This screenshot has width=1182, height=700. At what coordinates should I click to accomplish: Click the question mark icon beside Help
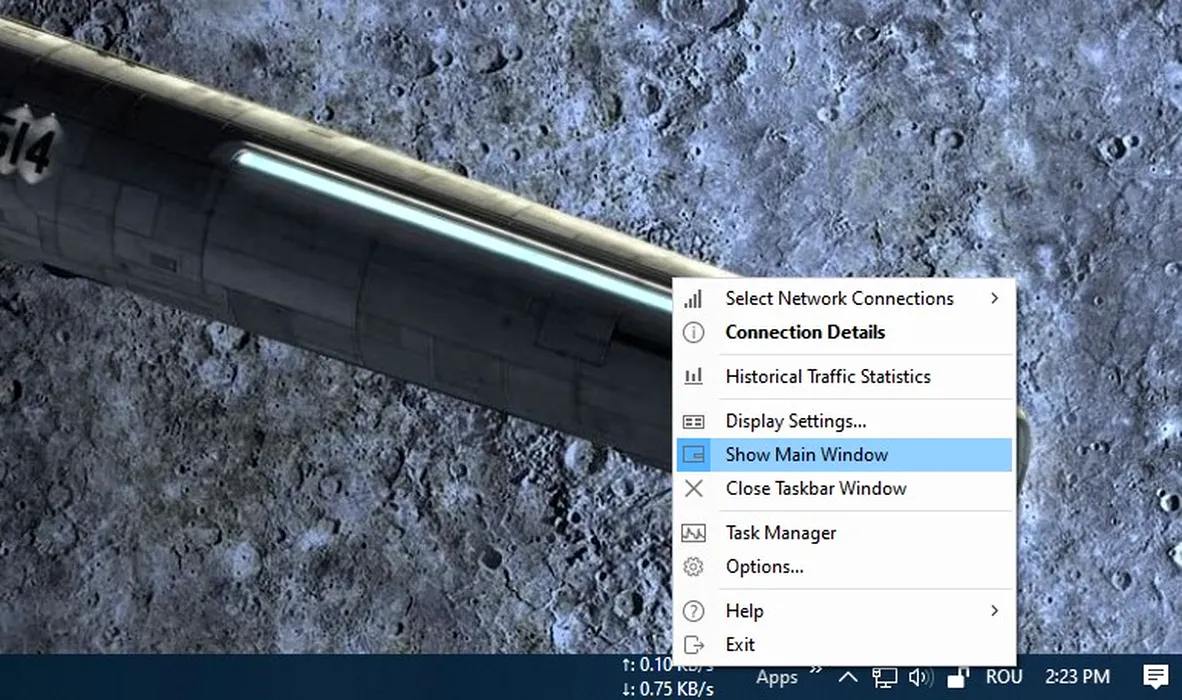[x=693, y=610]
